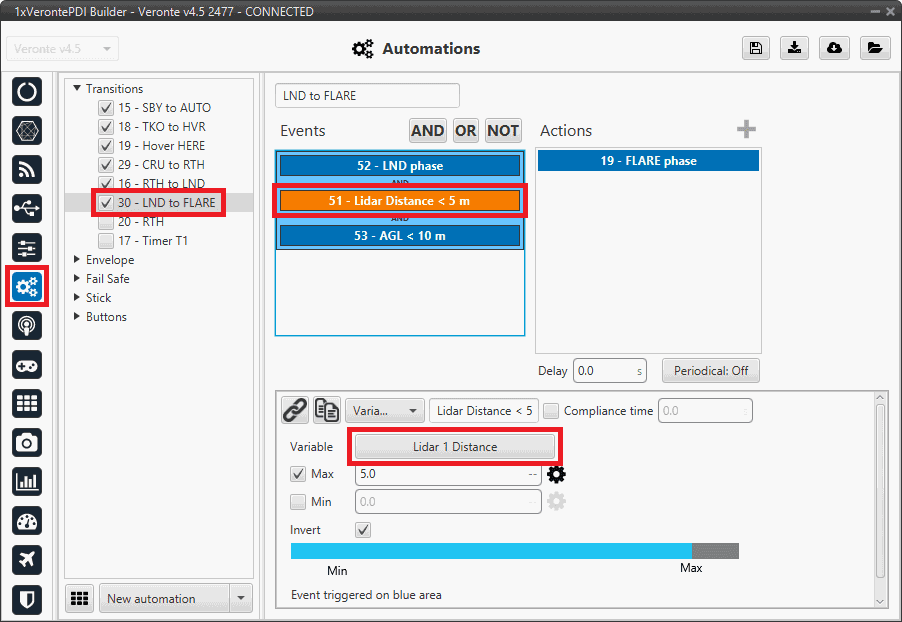The height and width of the screenshot is (622, 902).
Task: Open the camera panel from sidebar
Action: pyautogui.click(x=27, y=442)
